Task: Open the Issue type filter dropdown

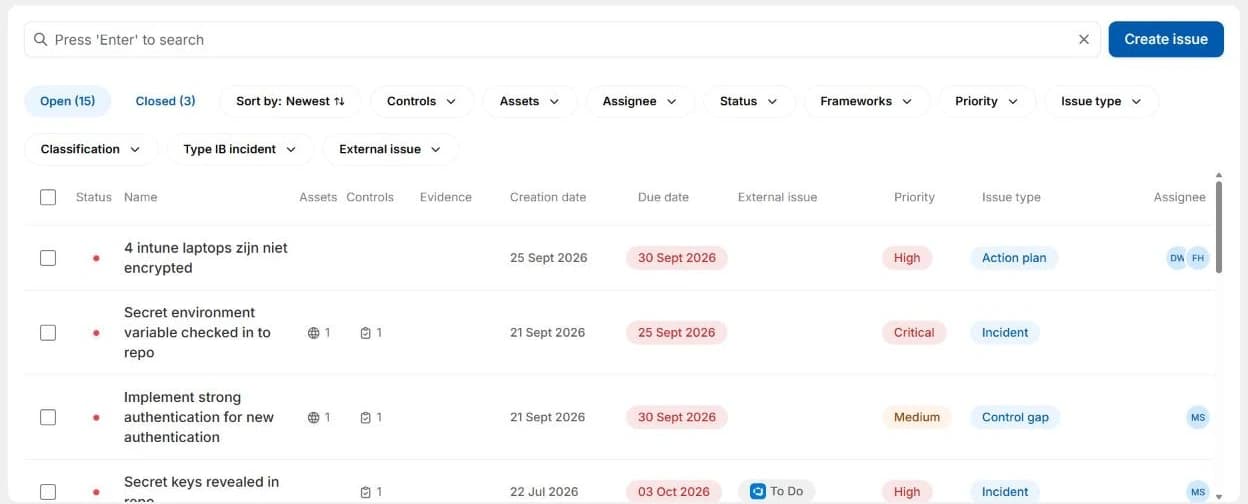Action: pos(1102,101)
